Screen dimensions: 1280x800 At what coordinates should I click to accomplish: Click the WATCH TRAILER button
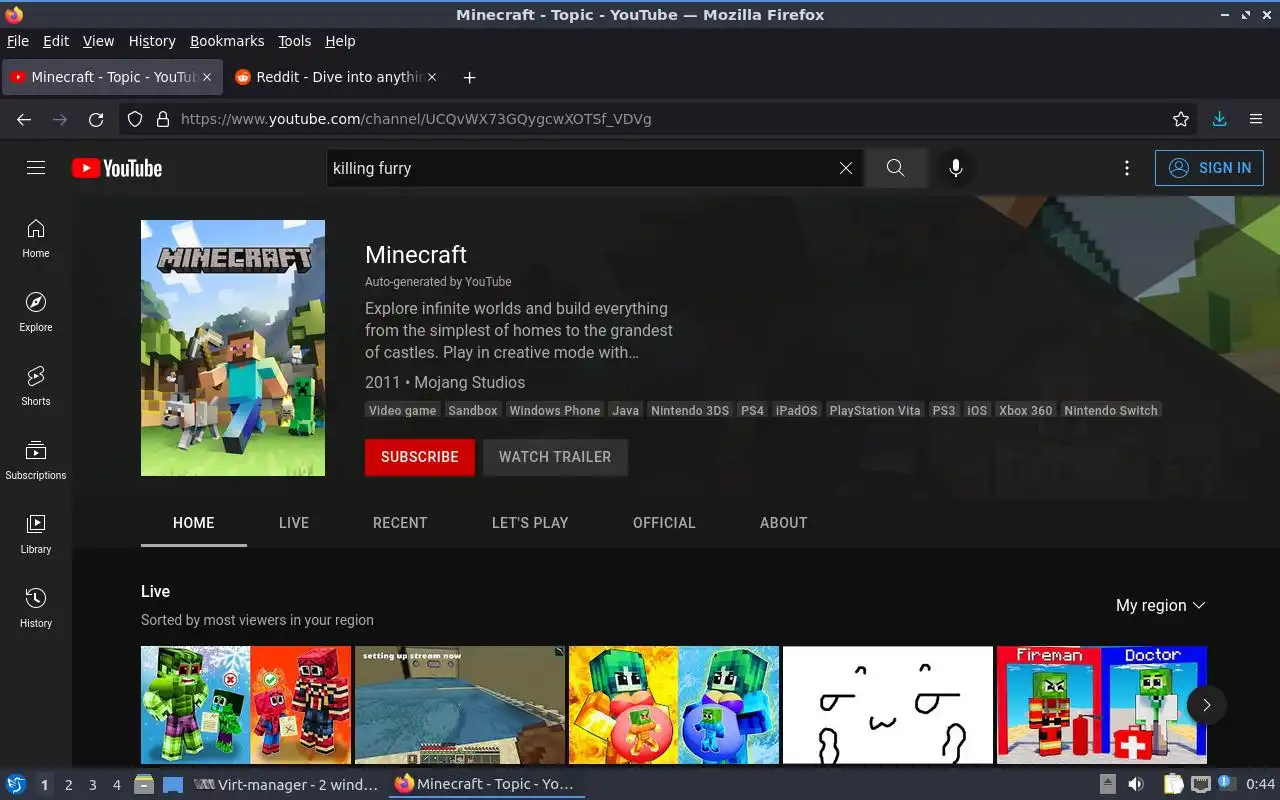click(x=555, y=457)
